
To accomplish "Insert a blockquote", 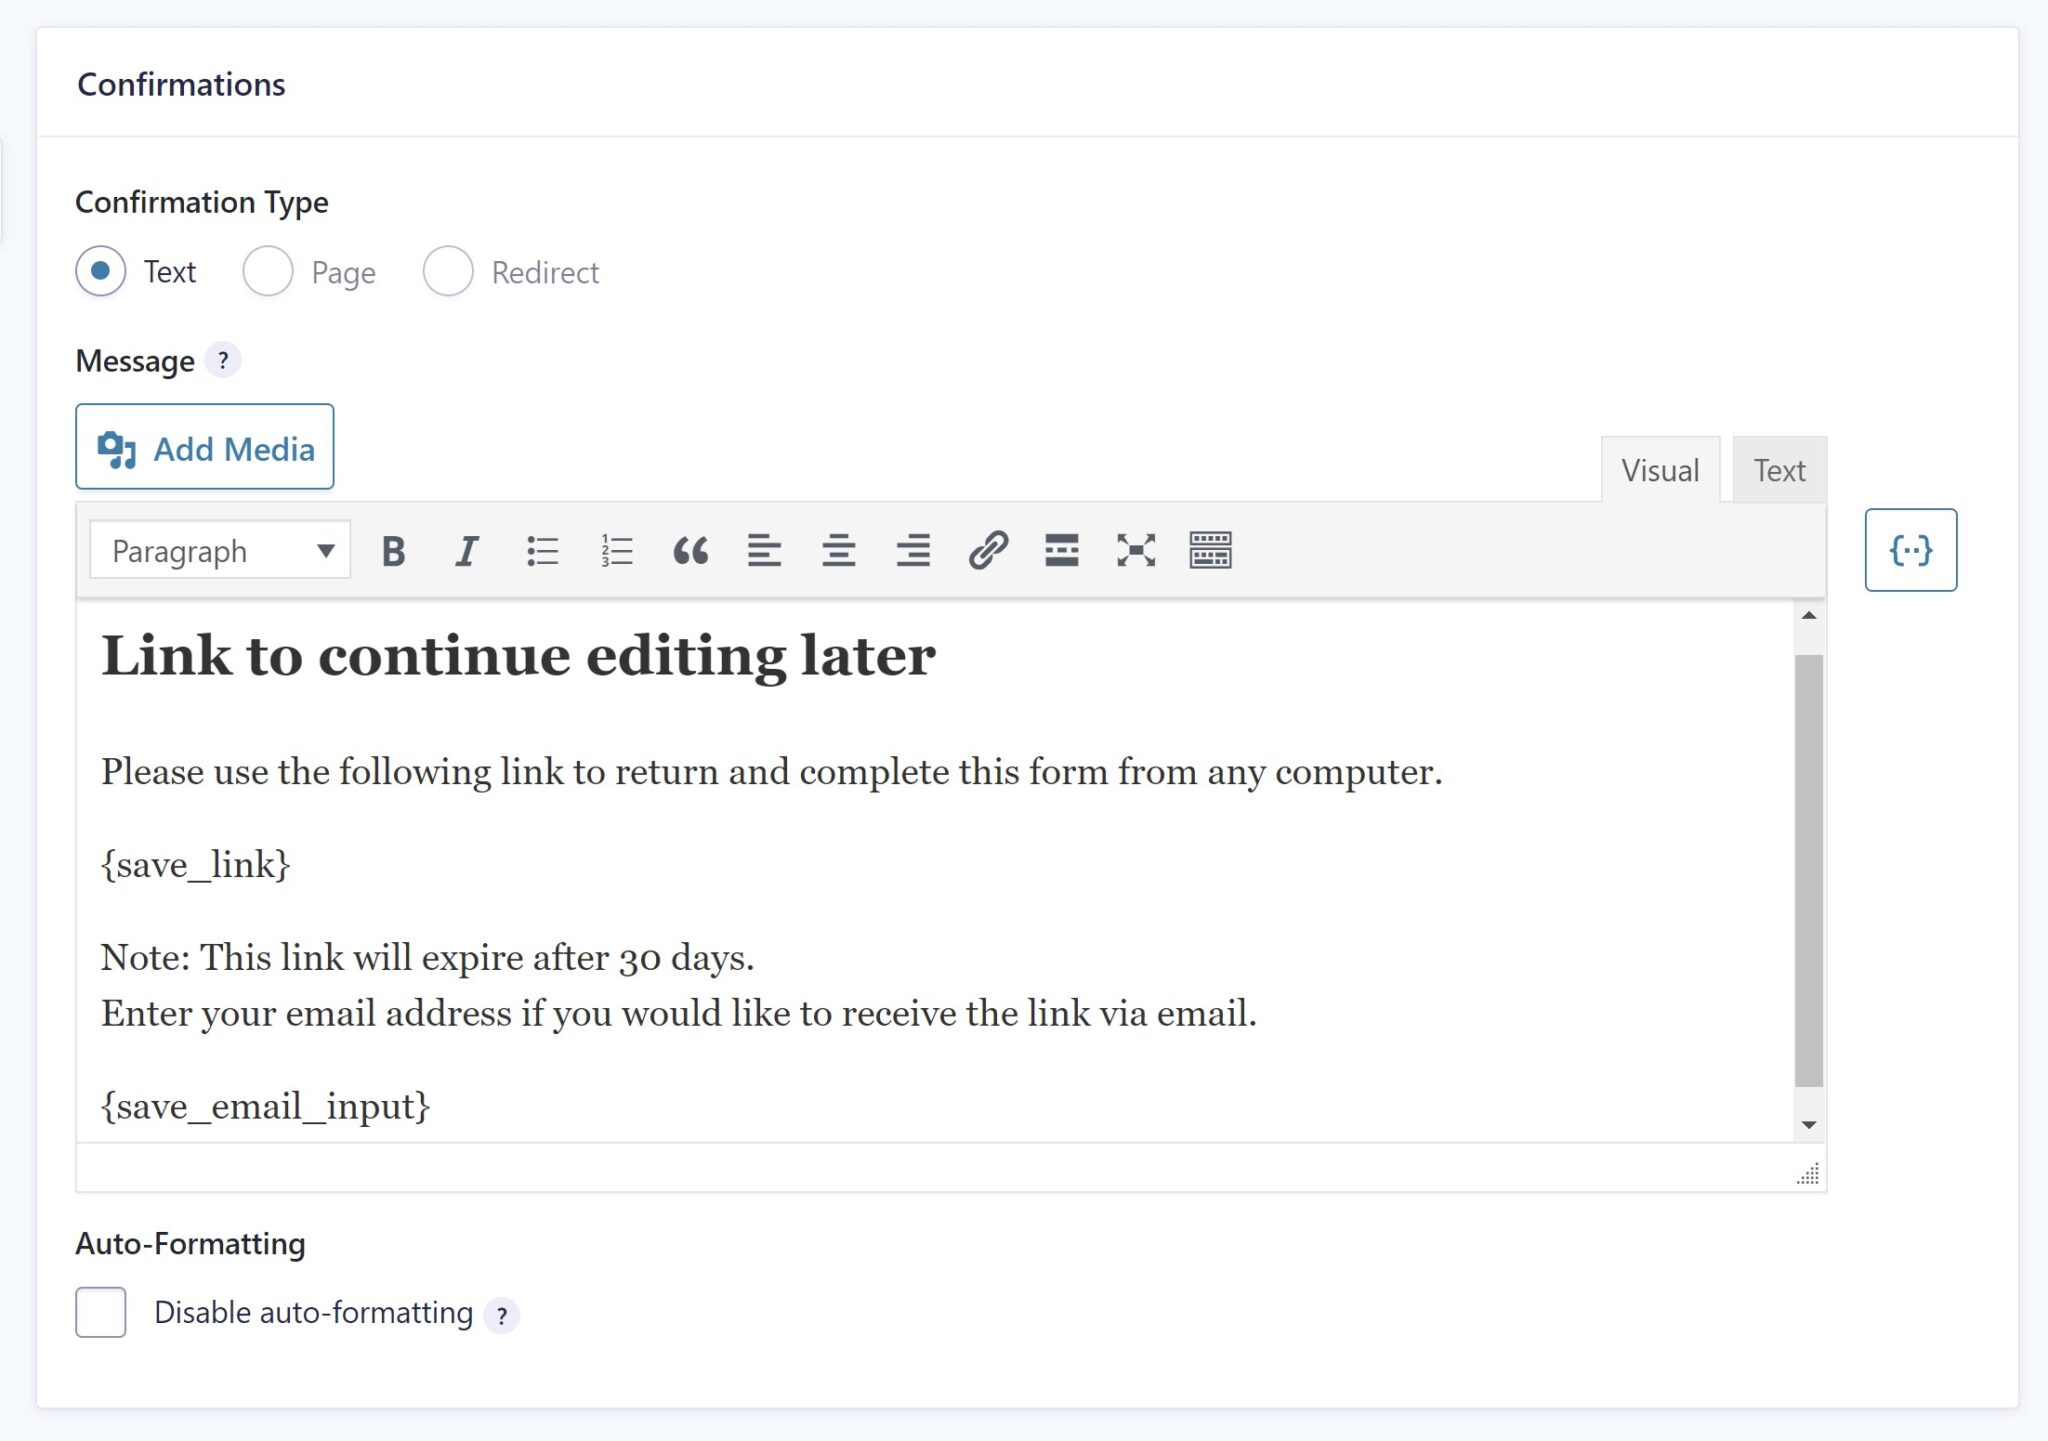I will [691, 550].
